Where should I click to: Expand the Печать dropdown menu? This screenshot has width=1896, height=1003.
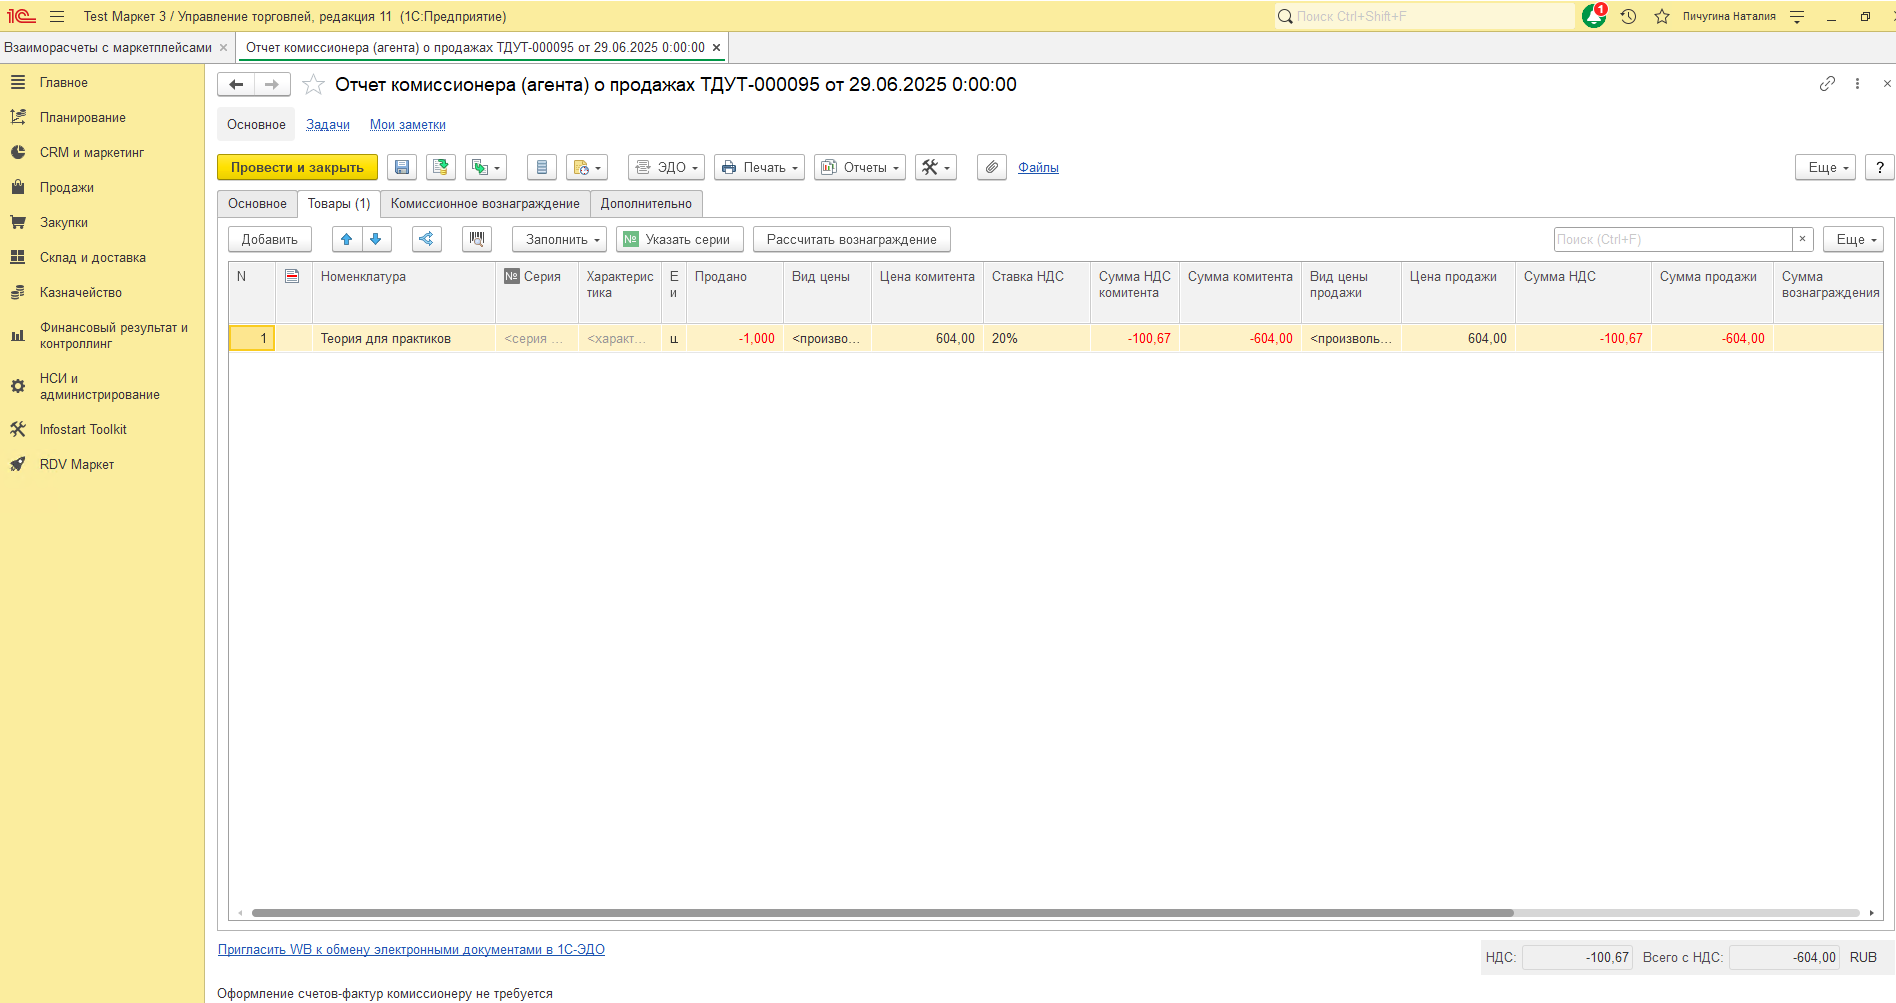coord(759,168)
